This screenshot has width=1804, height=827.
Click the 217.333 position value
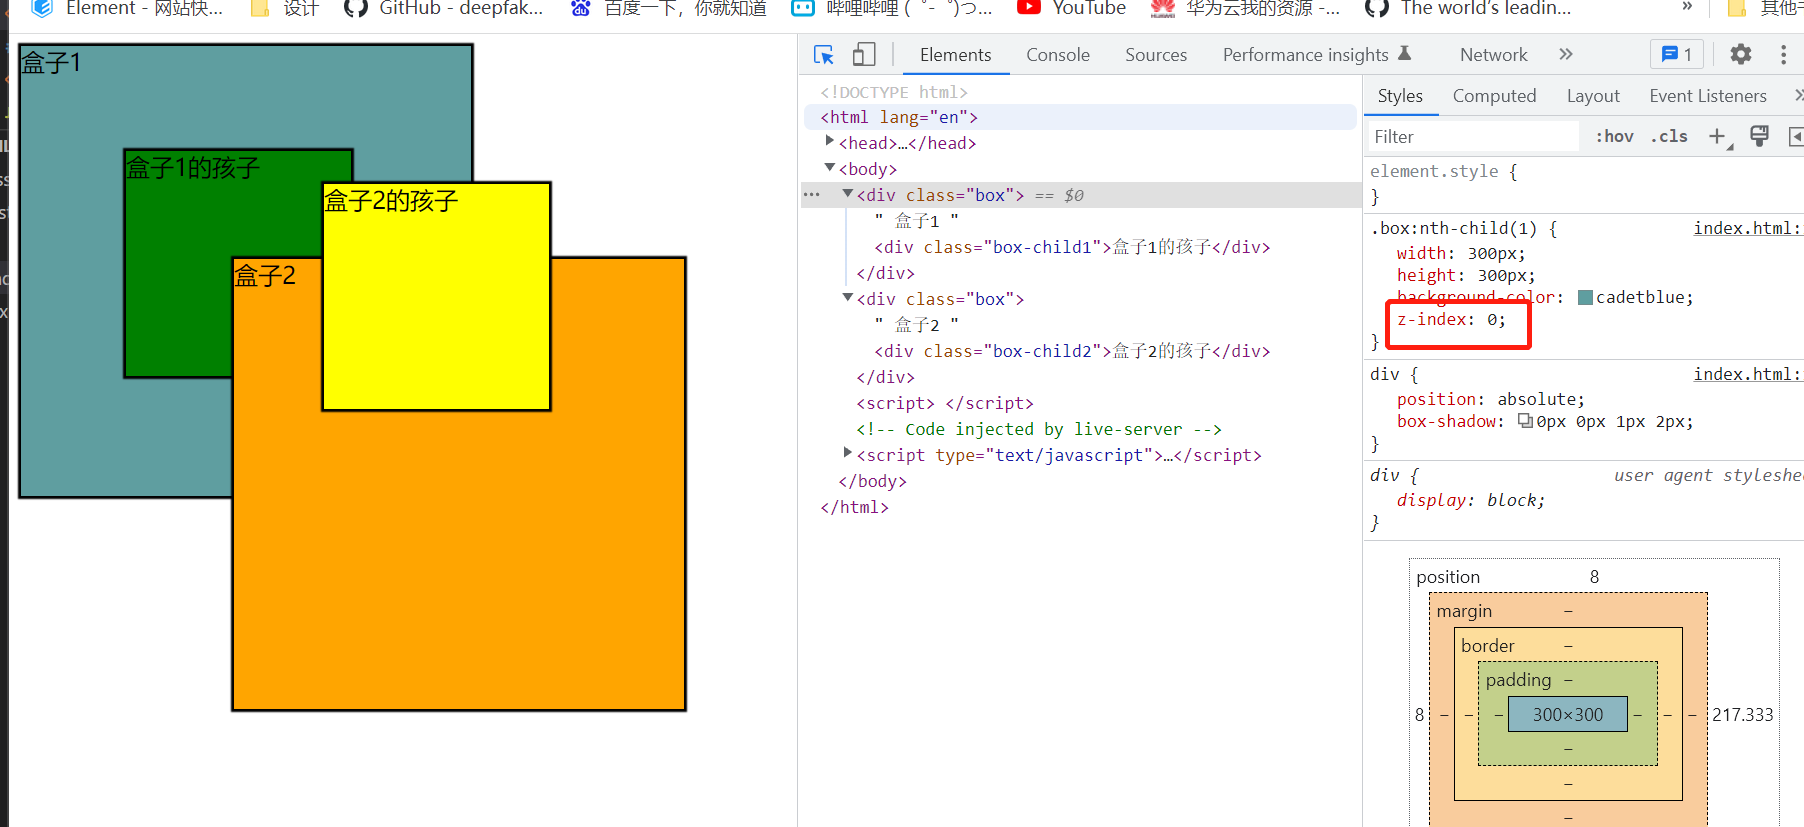pyautogui.click(x=1742, y=715)
